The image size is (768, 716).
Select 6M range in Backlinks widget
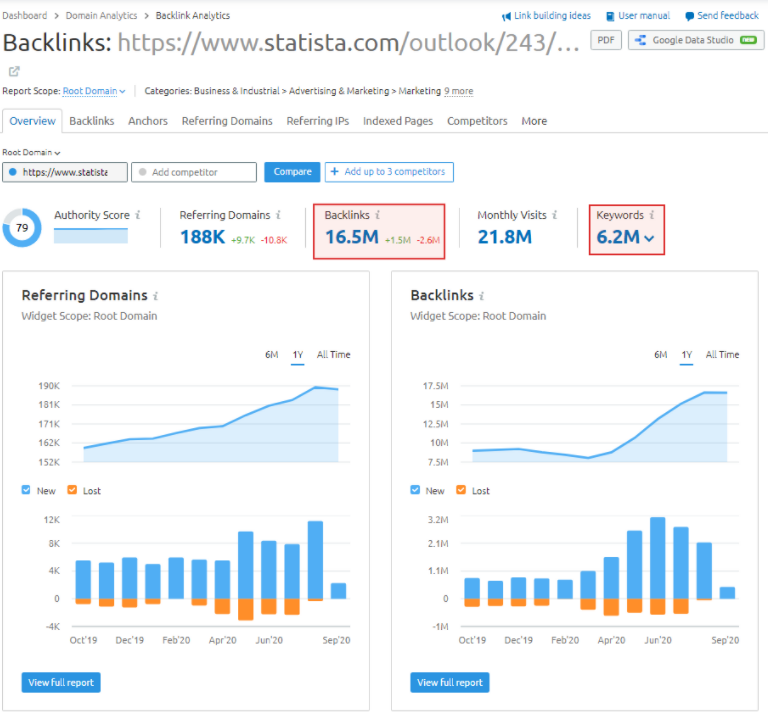coord(660,355)
